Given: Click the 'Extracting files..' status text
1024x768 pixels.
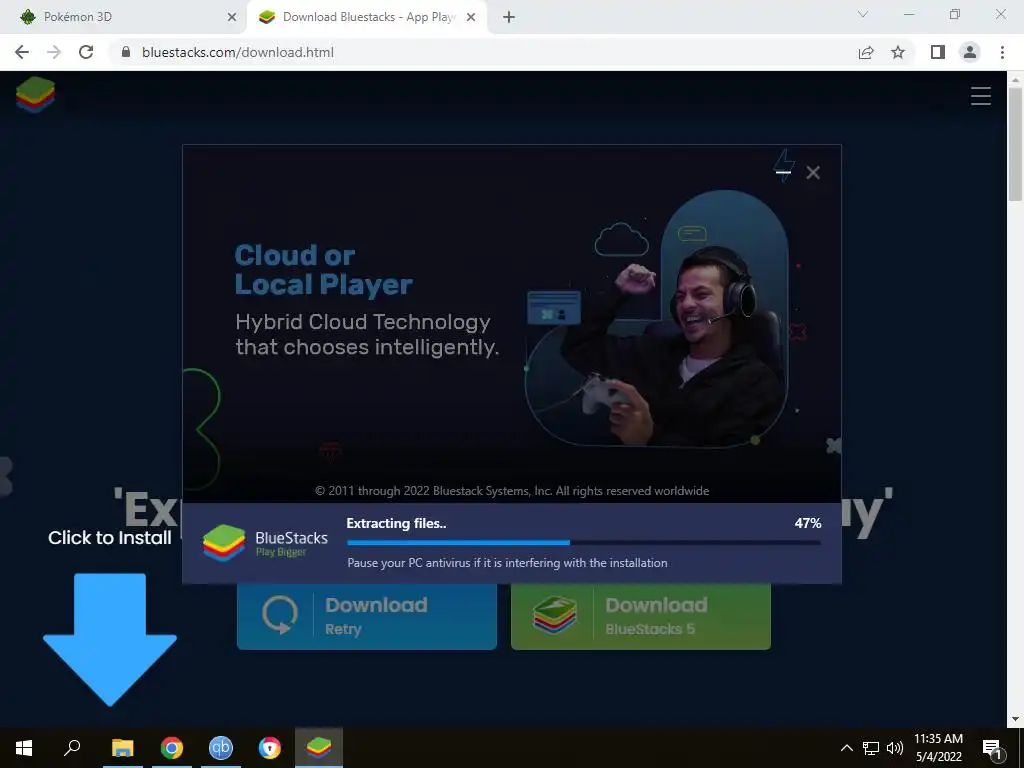Looking at the screenshot, I should click(396, 523).
